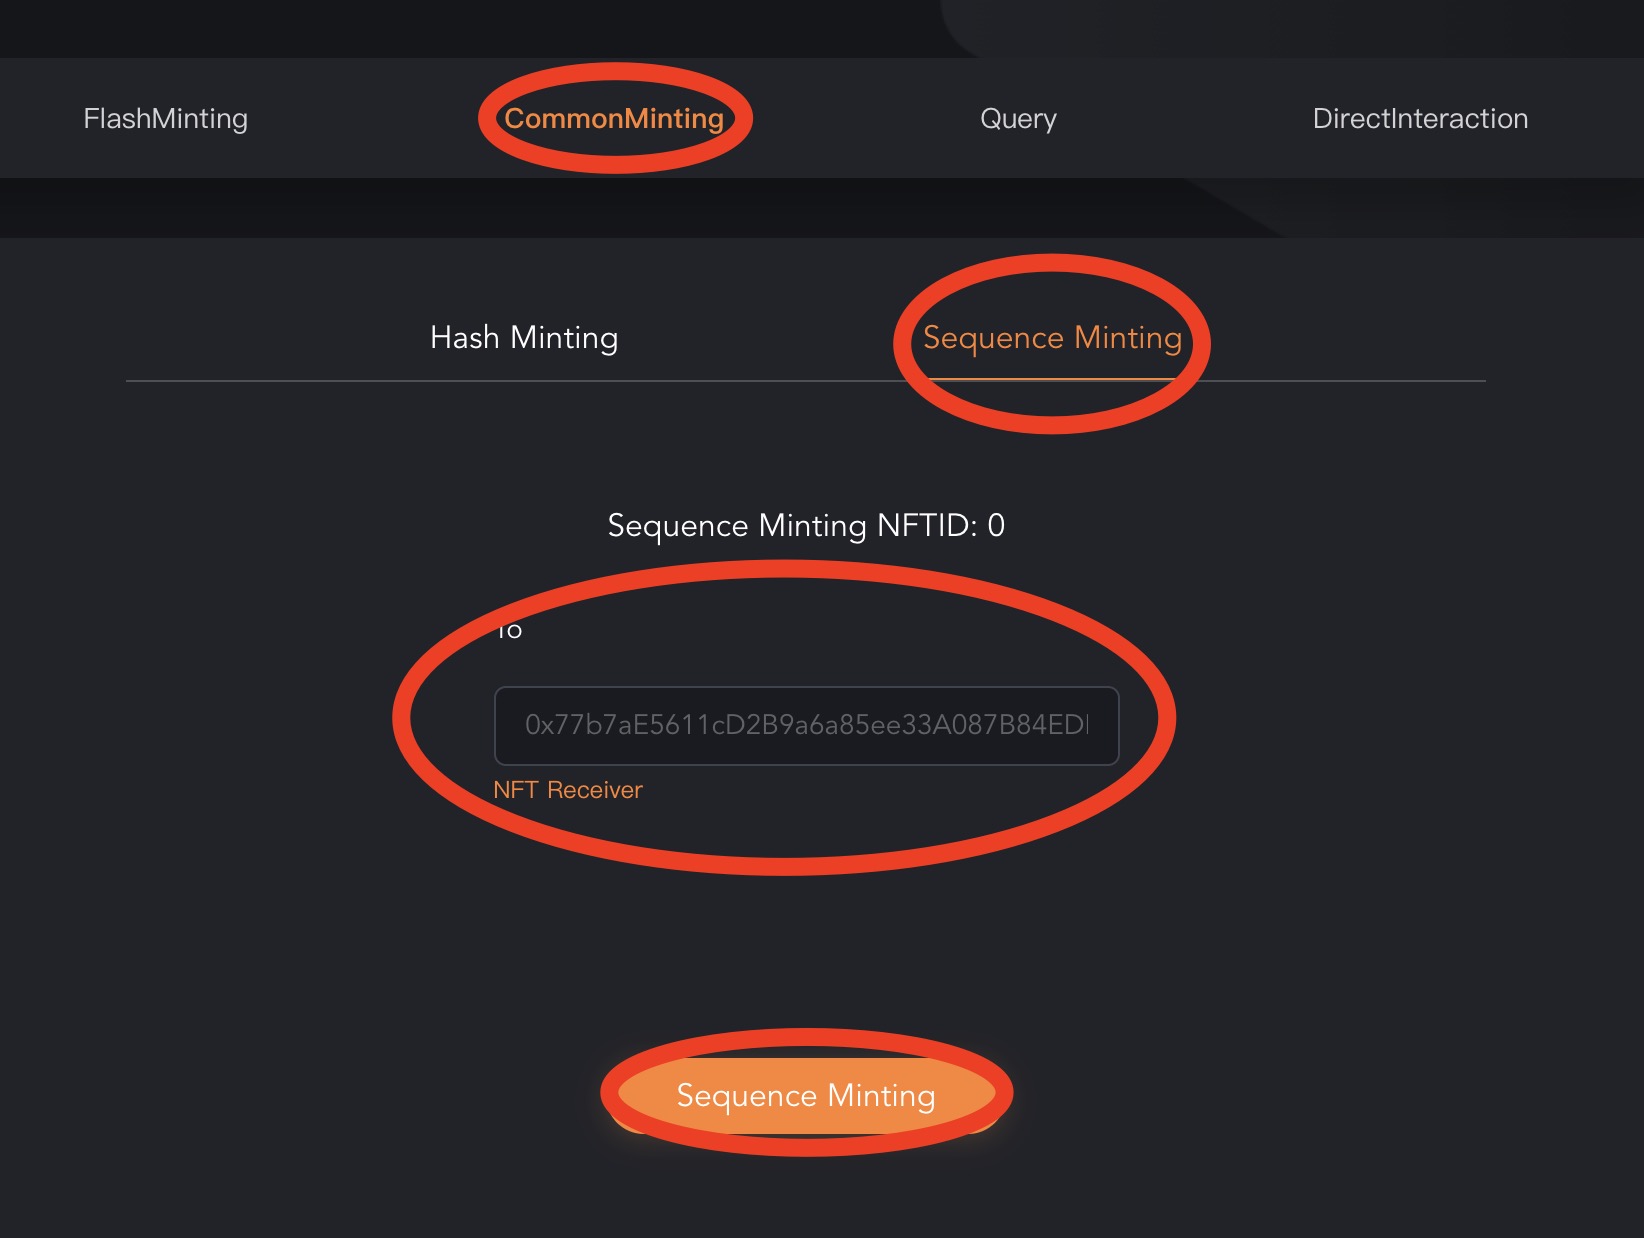
Task: Switch to the FlashMinting tab
Action: 165,119
